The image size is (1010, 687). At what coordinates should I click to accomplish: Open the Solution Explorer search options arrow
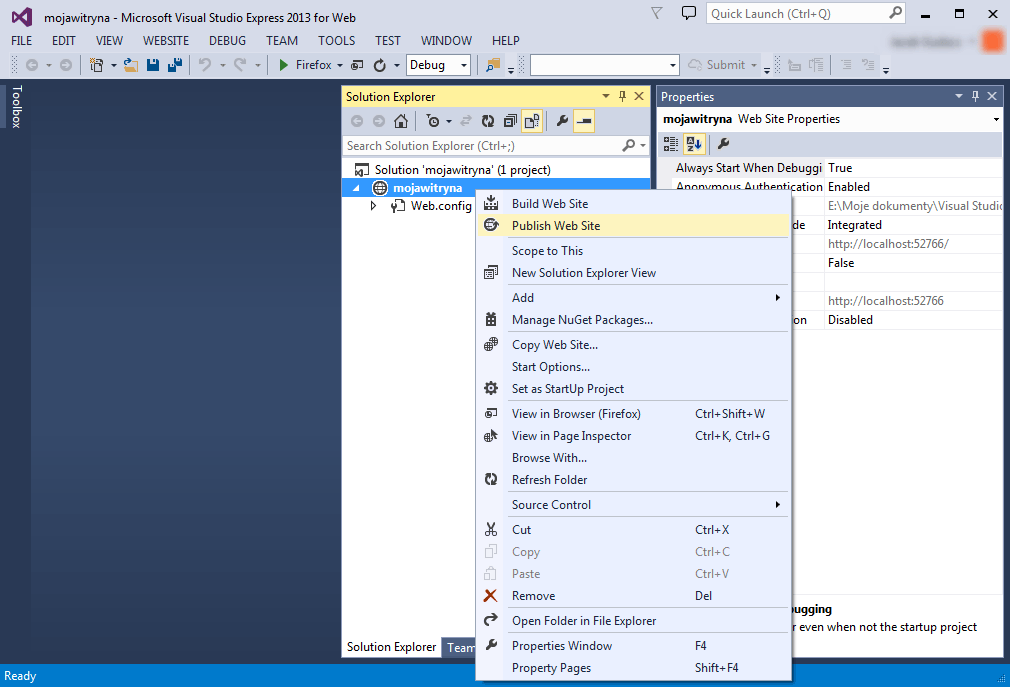click(643, 146)
